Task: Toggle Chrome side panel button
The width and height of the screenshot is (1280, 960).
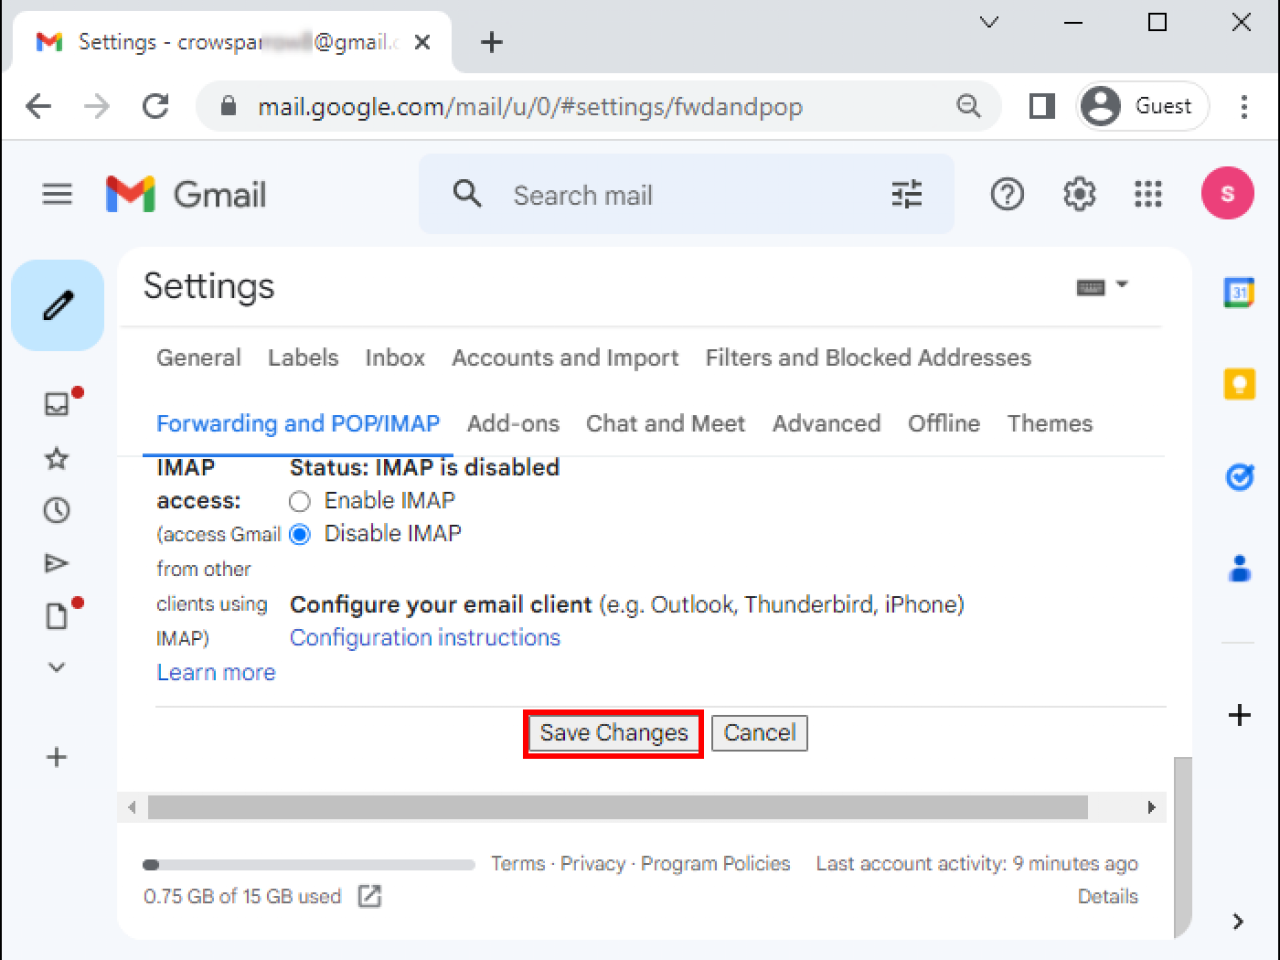Action: (x=1042, y=106)
